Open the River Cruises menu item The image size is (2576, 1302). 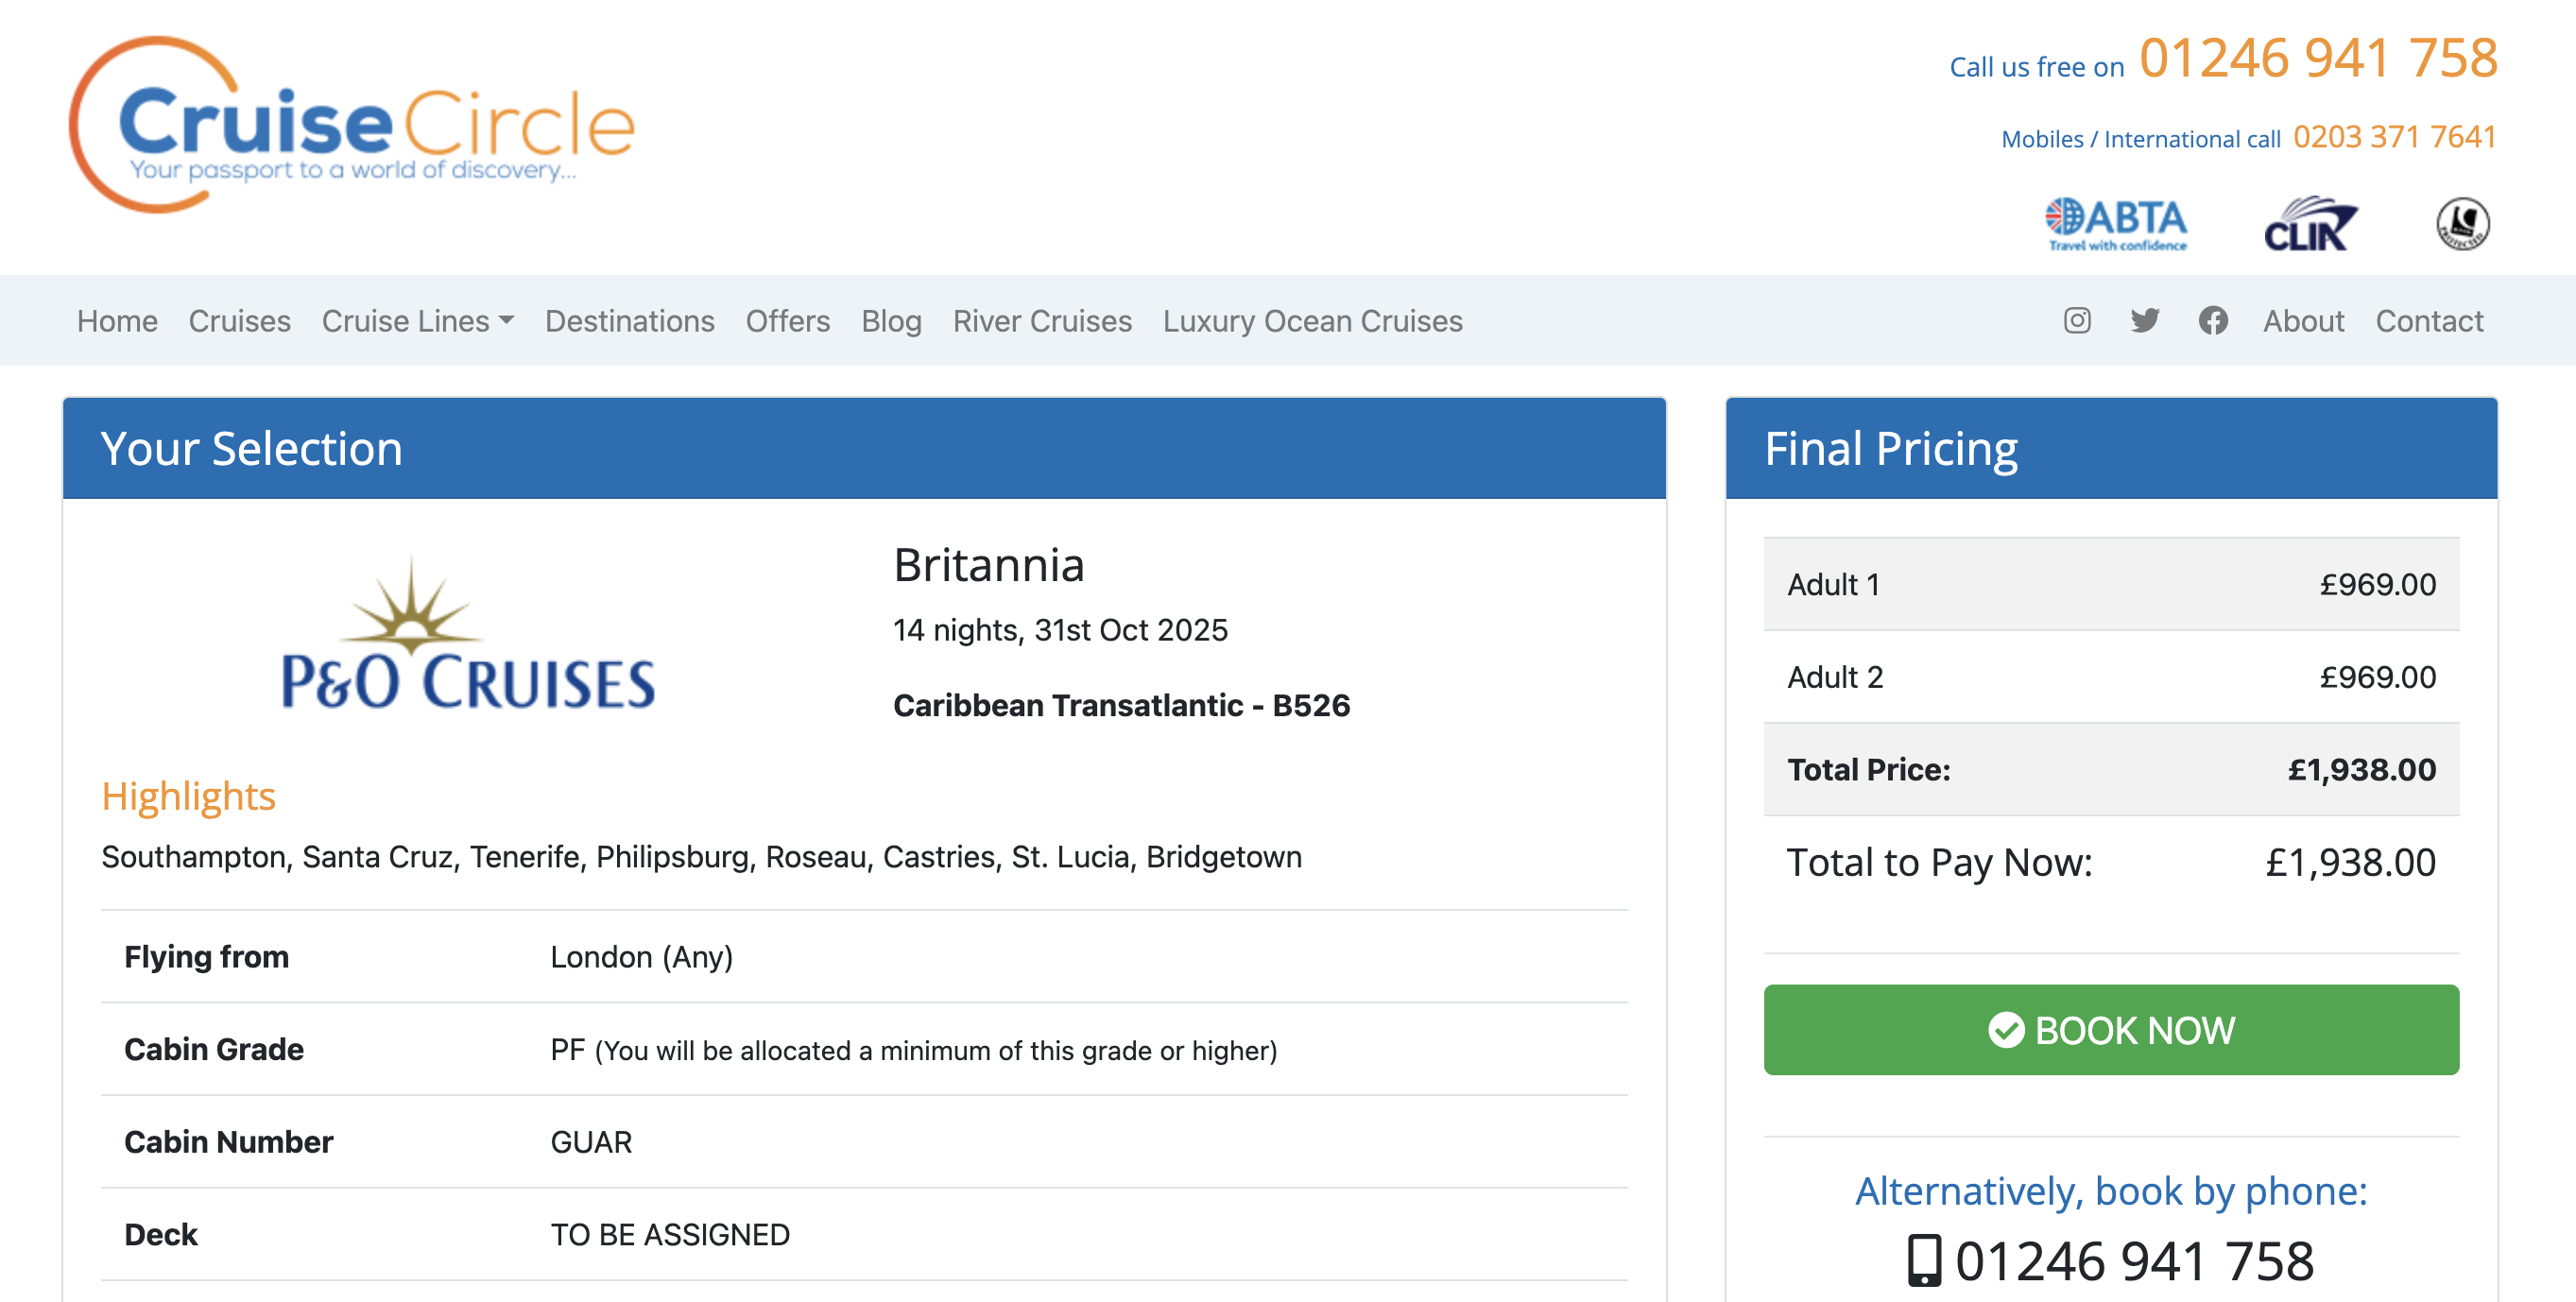[x=1042, y=321]
